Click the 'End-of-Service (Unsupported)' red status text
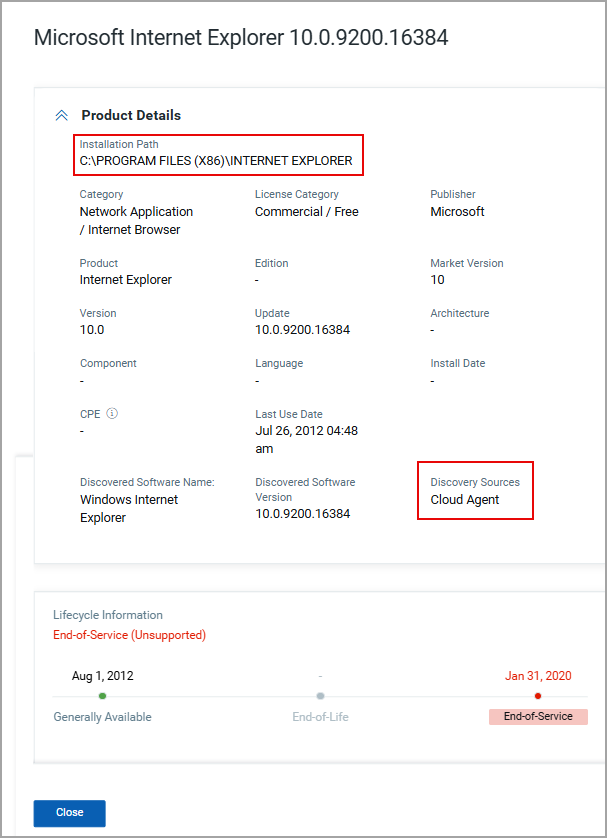The width and height of the screenshot is (607, 838). (x=129, y=635)
